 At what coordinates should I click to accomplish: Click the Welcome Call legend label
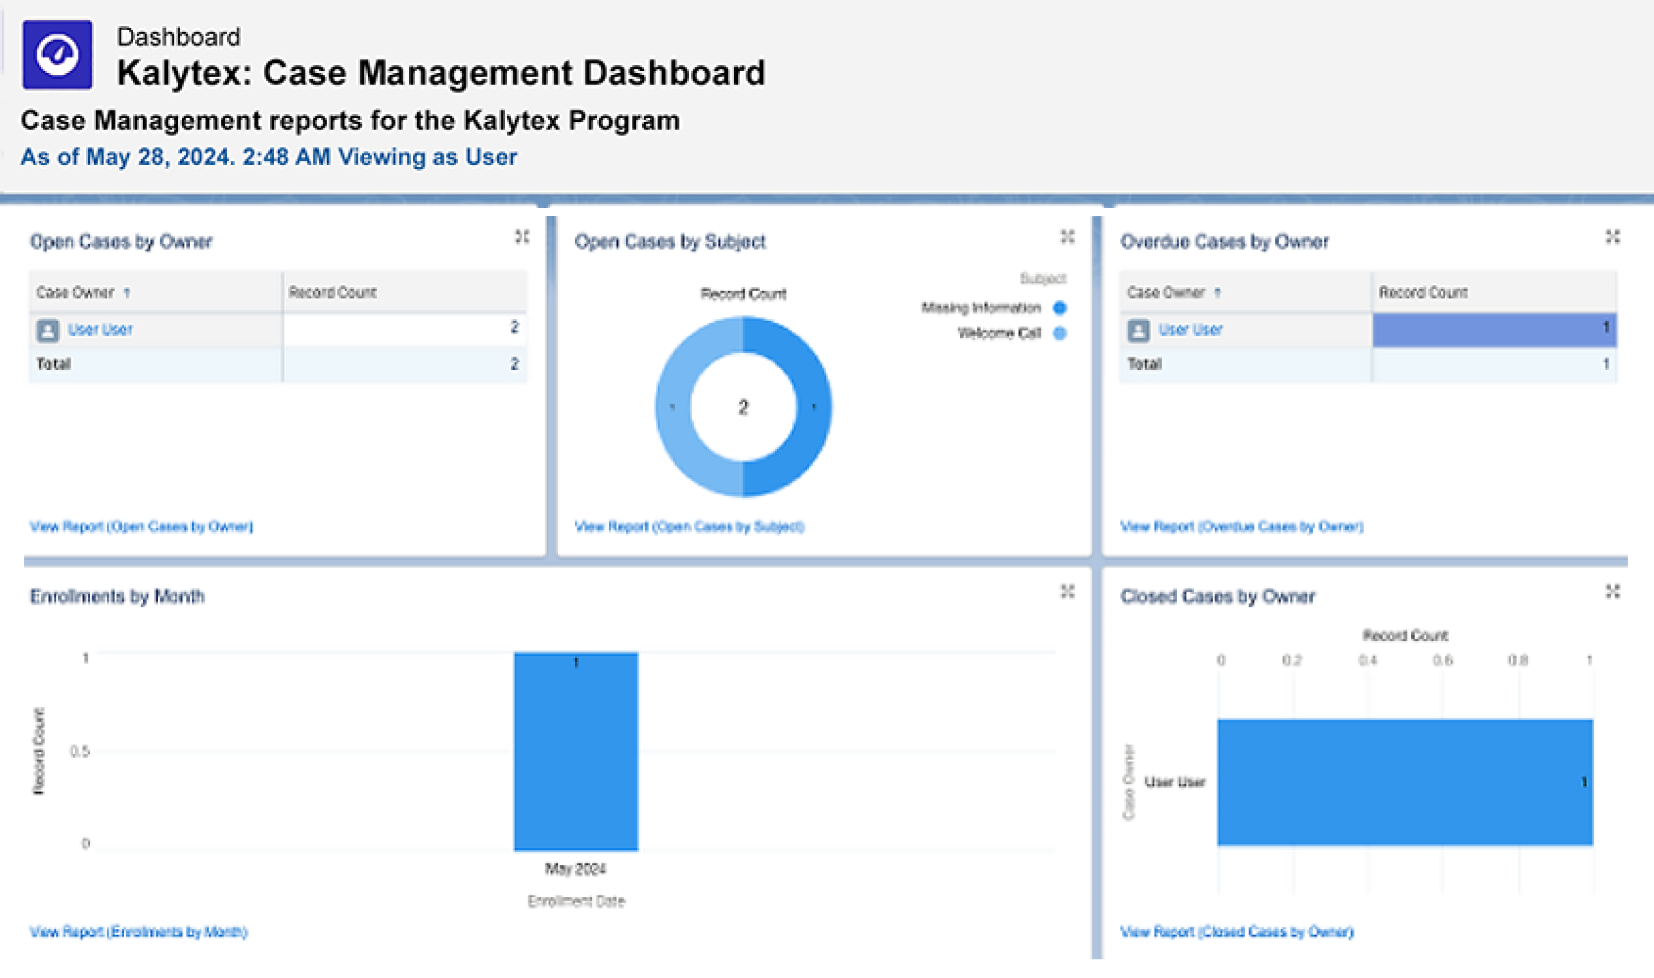click(999, 333)
